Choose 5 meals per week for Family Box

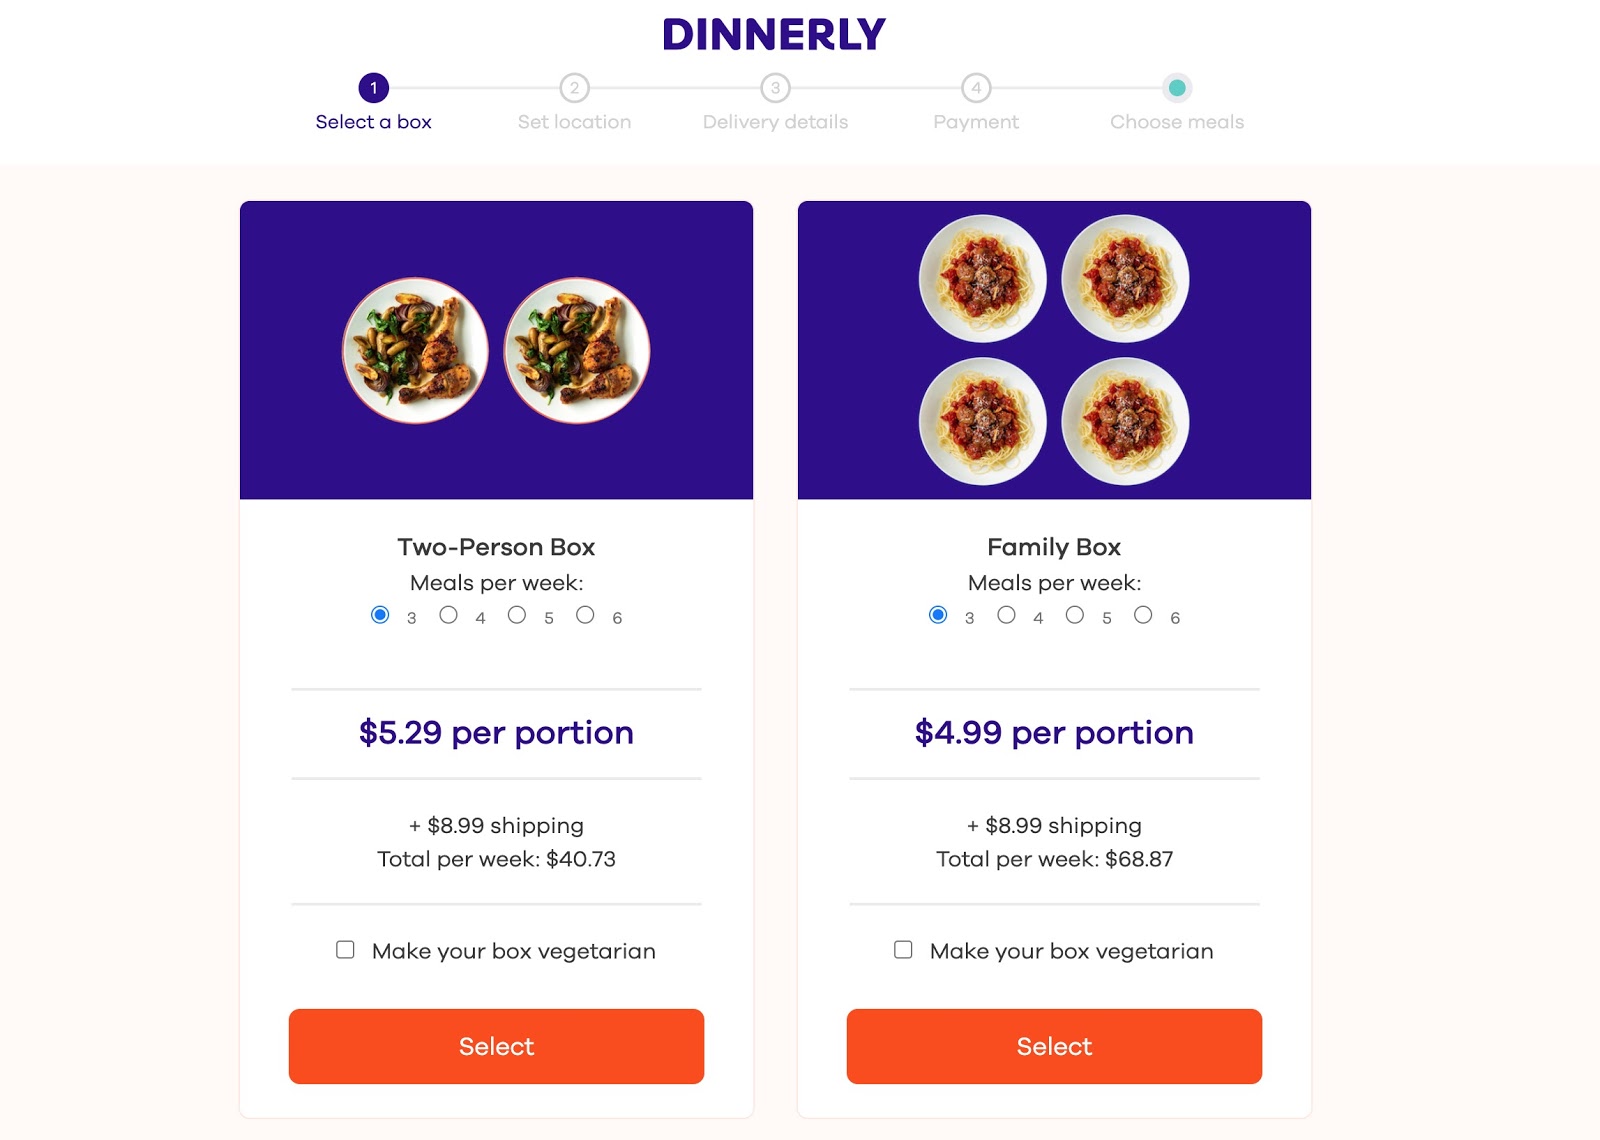tap(1075, 615)
